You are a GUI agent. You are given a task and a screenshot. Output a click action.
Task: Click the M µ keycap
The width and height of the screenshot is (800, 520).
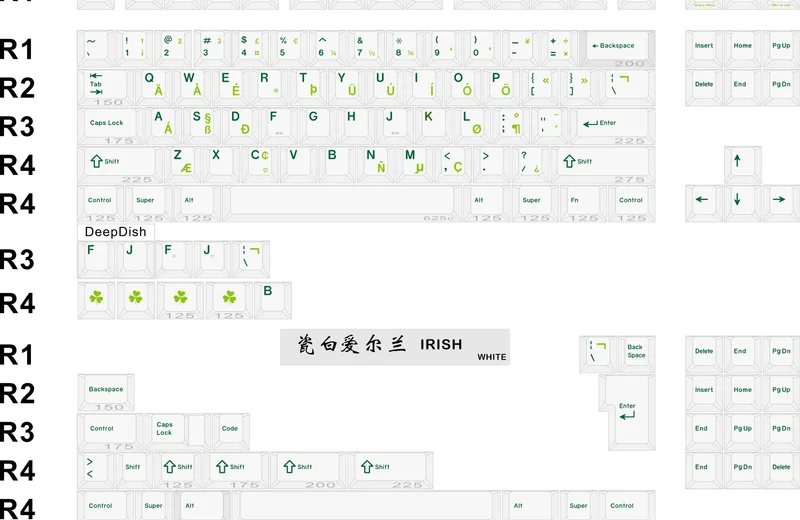[415, 165]
